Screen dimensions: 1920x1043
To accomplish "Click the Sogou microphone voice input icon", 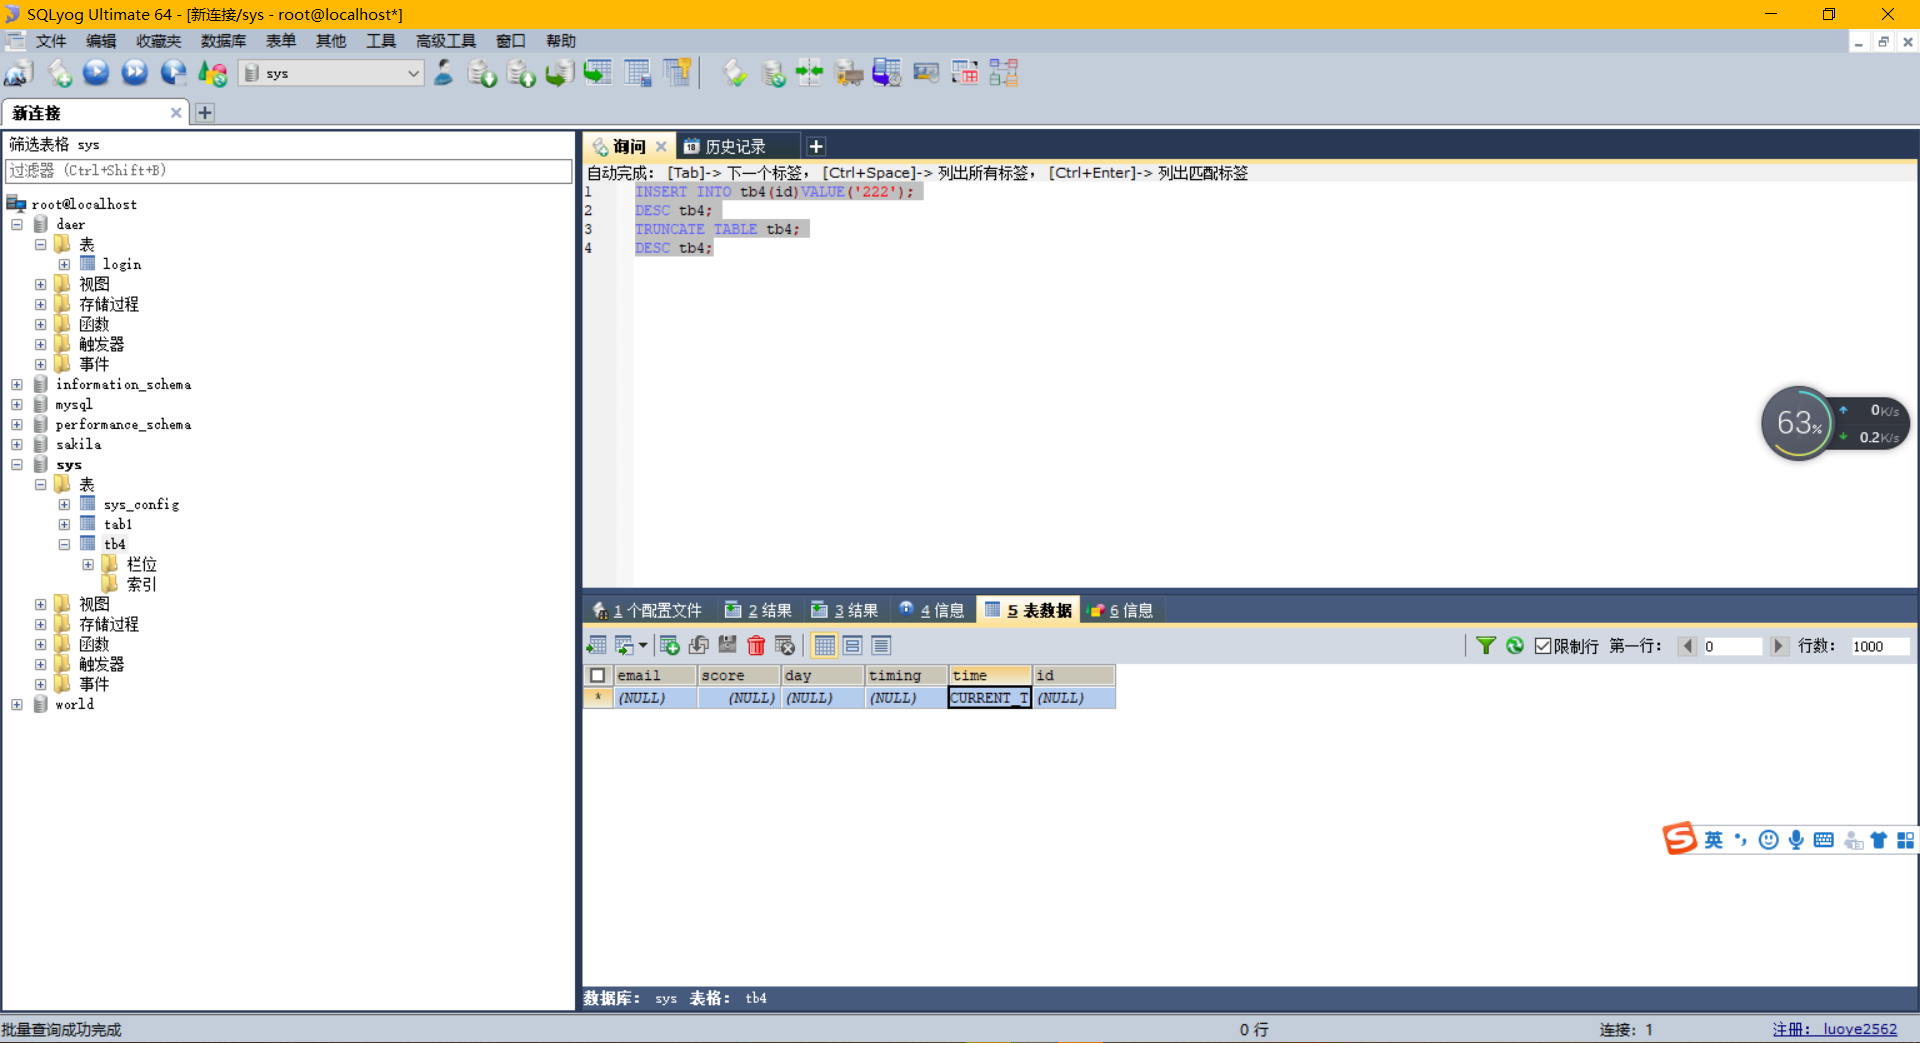I will (x=1796, y=840).
